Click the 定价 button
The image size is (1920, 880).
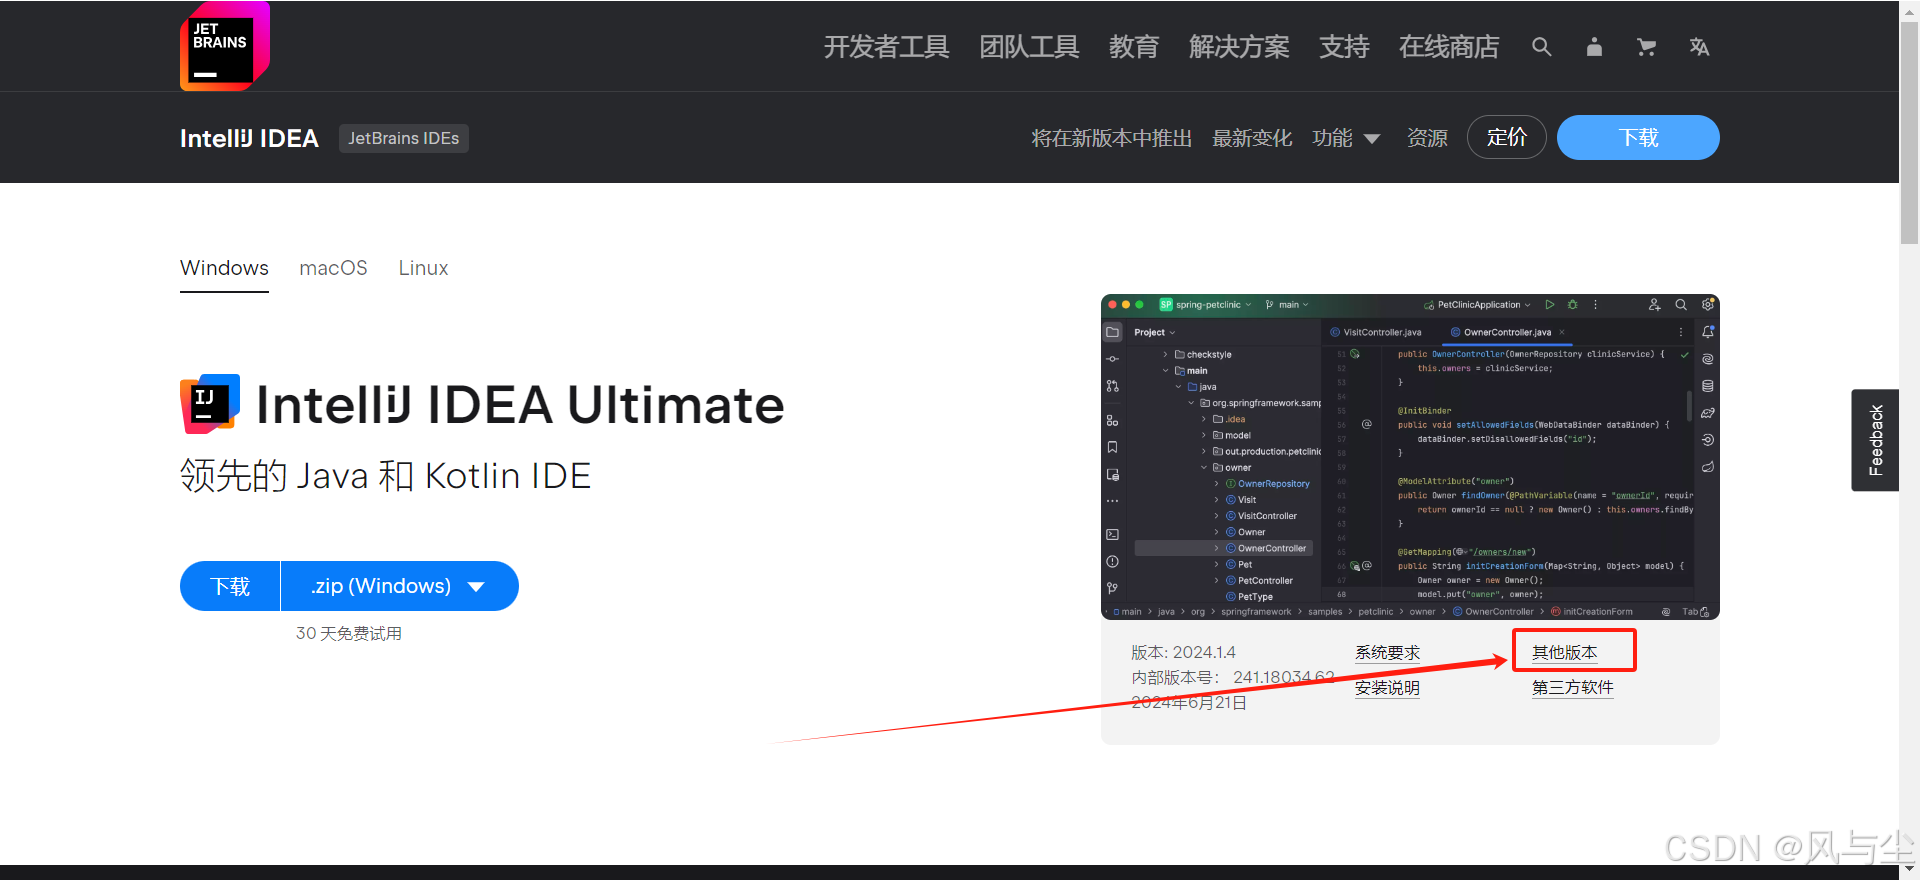coord(1507,137)
